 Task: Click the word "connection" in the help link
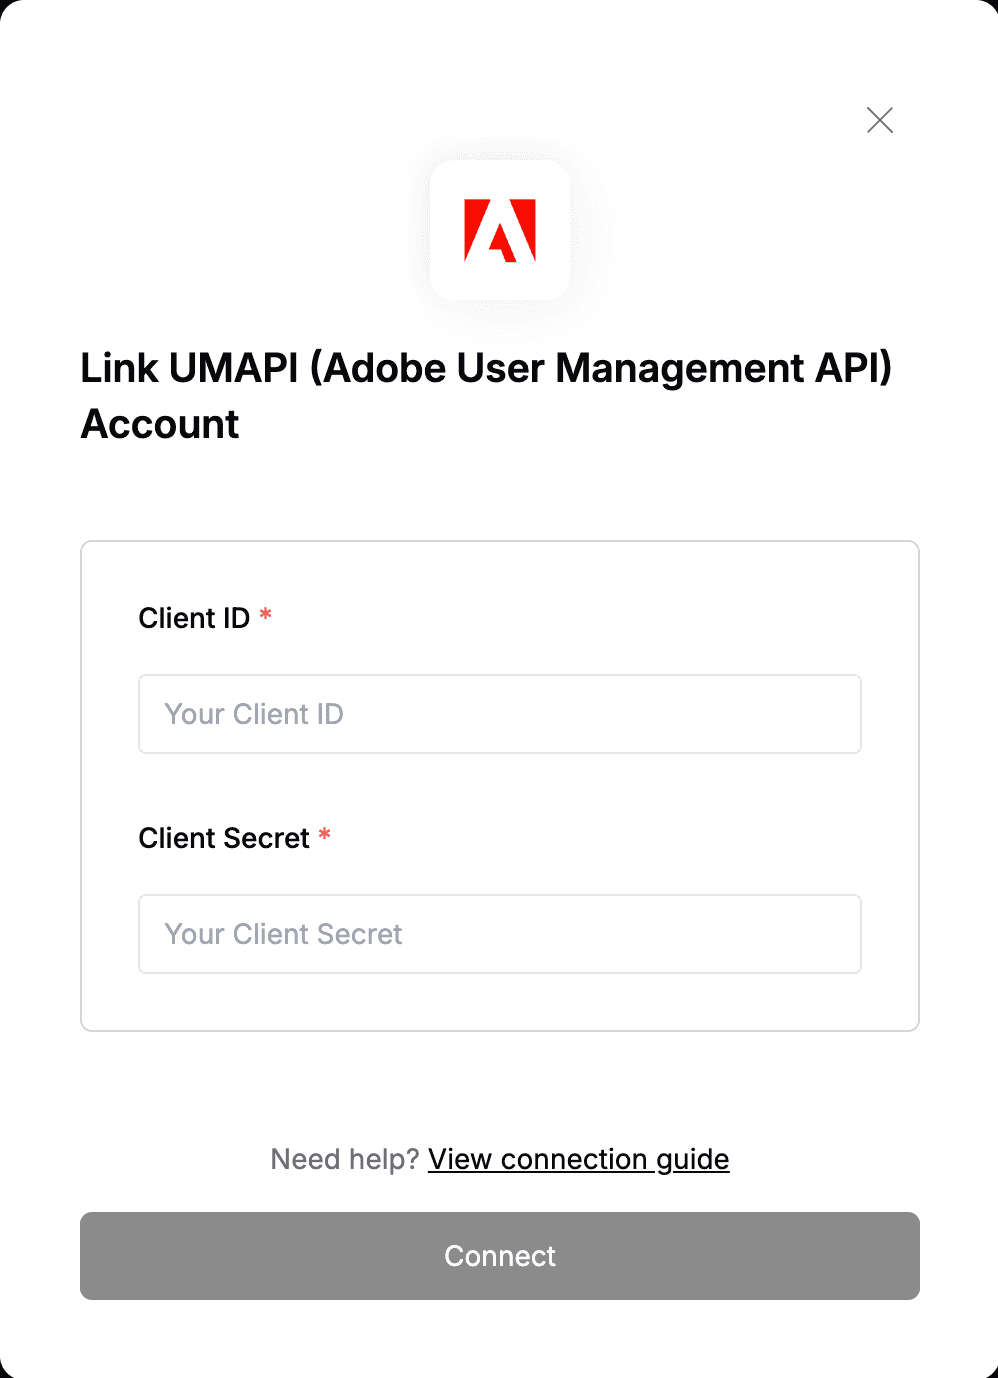click(574, 1159)
